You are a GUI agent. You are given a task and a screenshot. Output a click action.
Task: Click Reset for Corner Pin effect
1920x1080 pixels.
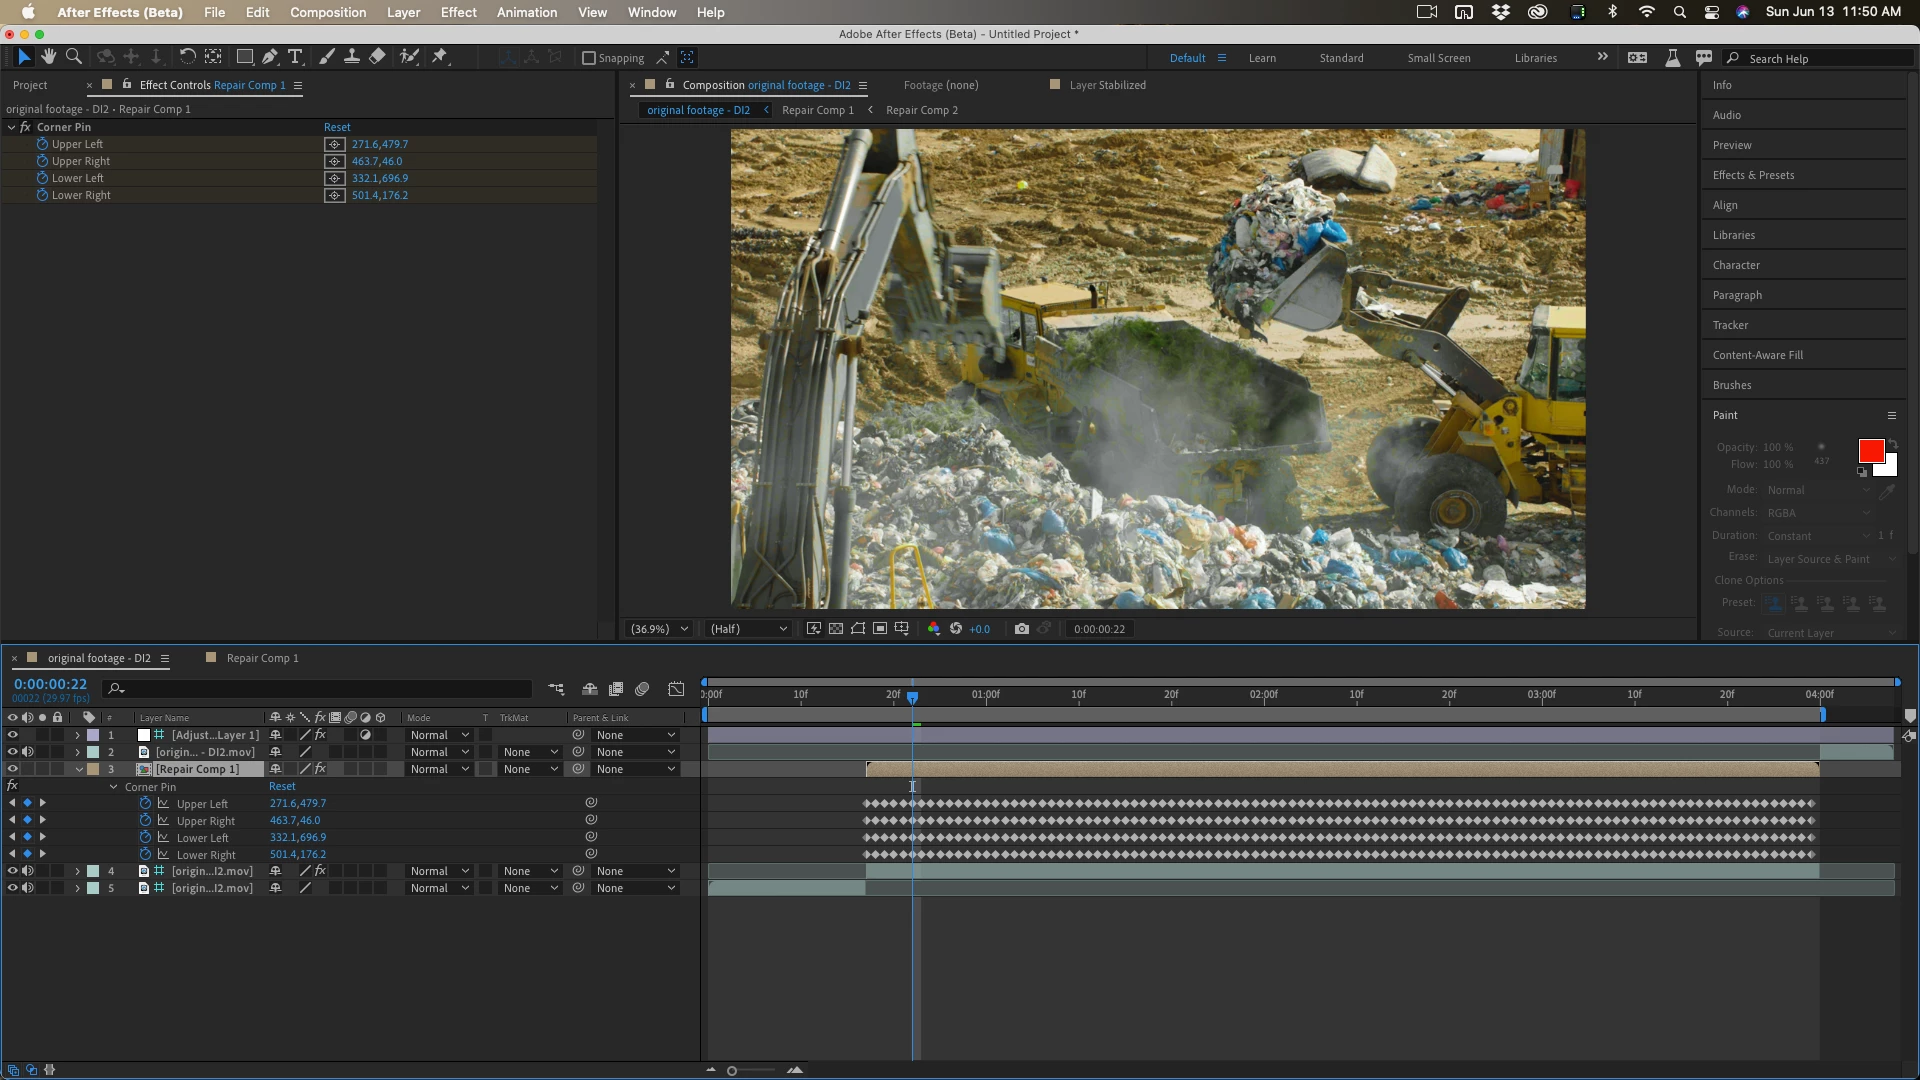pos(337,127)
